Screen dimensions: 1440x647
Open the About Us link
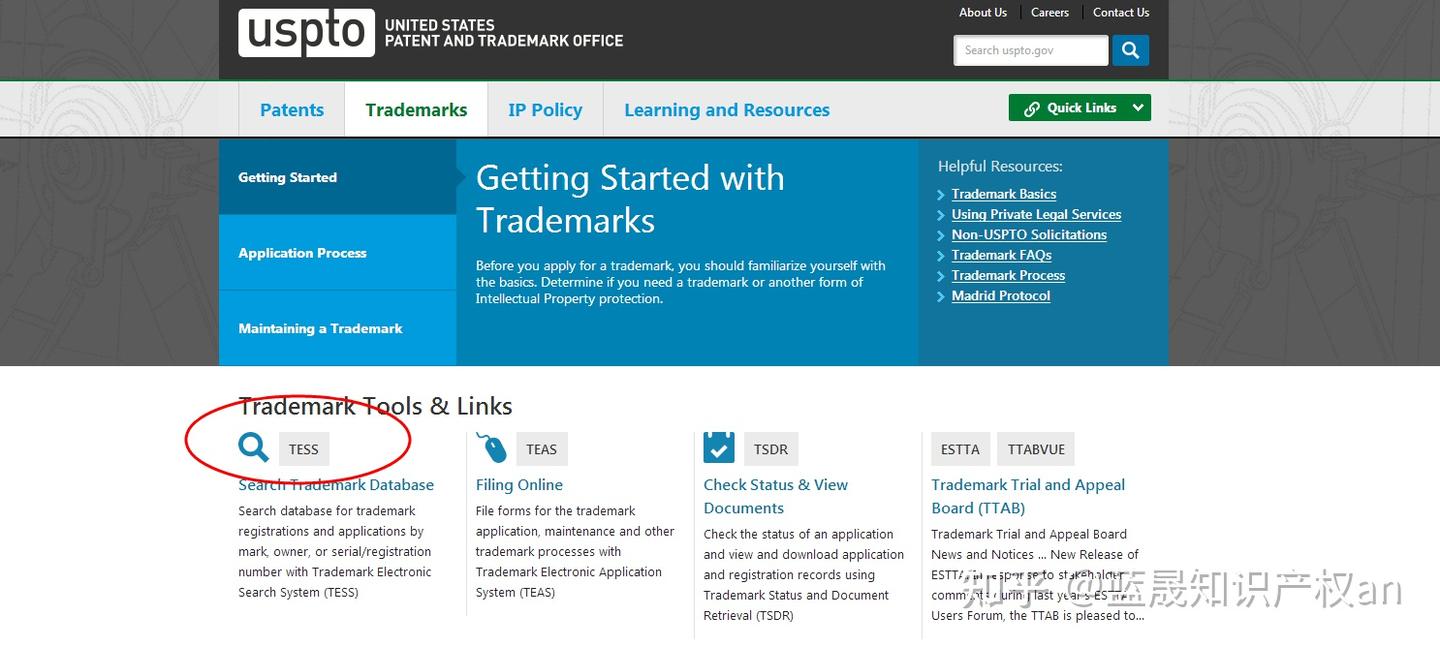(983, 13)
